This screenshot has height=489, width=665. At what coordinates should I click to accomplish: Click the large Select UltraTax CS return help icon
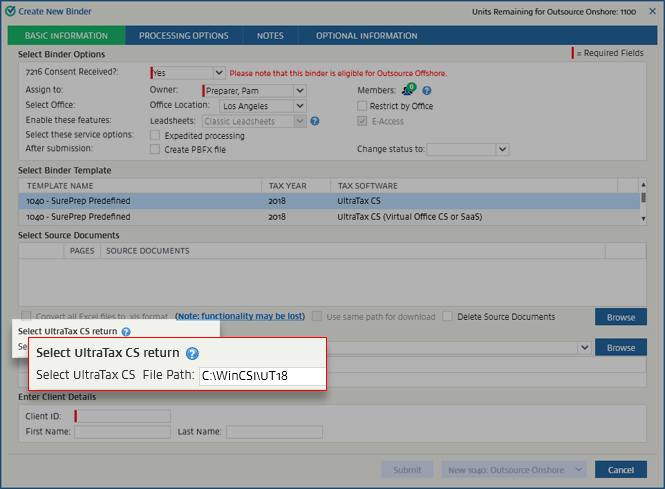[x=192, y=353]
